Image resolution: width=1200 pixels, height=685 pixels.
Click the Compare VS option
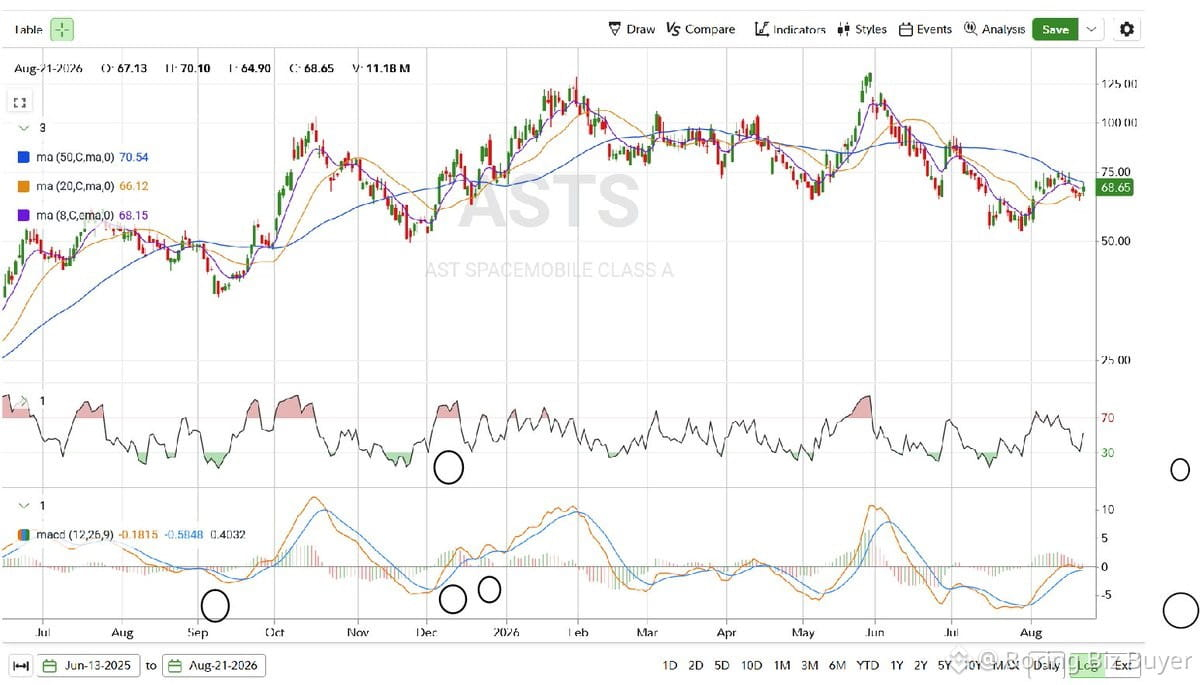coord(700,29)
